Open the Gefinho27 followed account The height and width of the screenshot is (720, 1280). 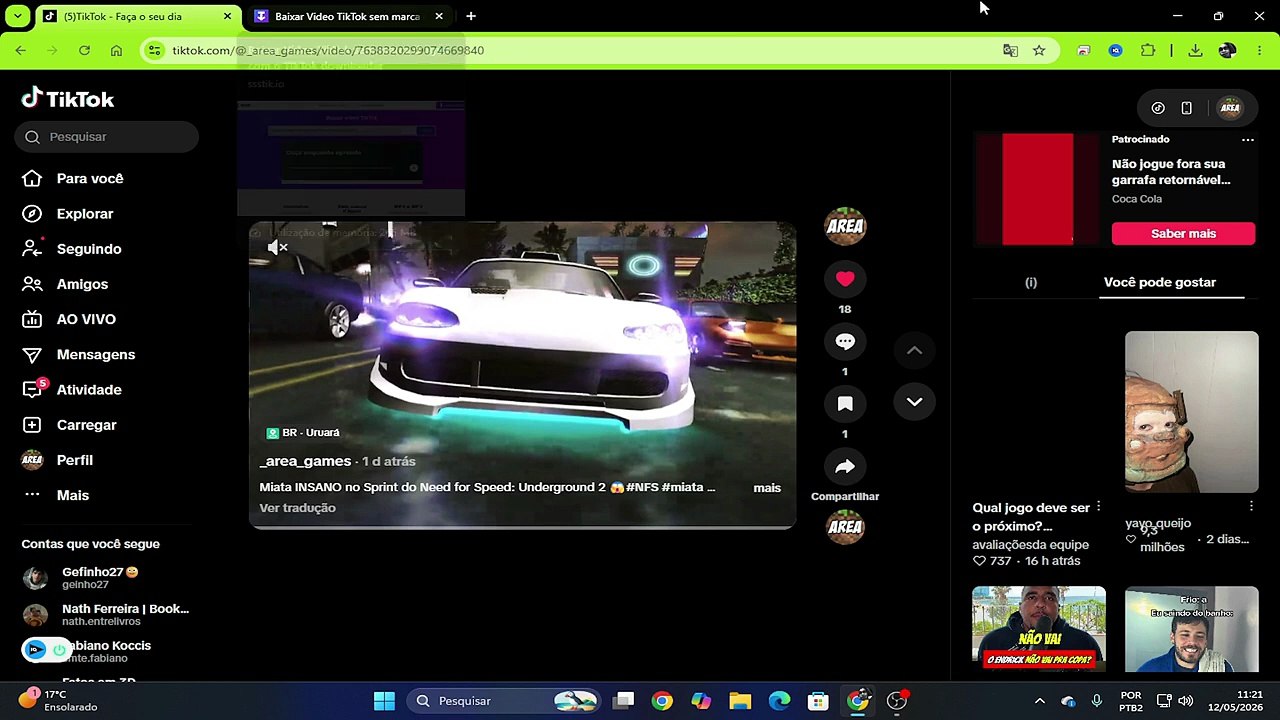click(105, 578)
